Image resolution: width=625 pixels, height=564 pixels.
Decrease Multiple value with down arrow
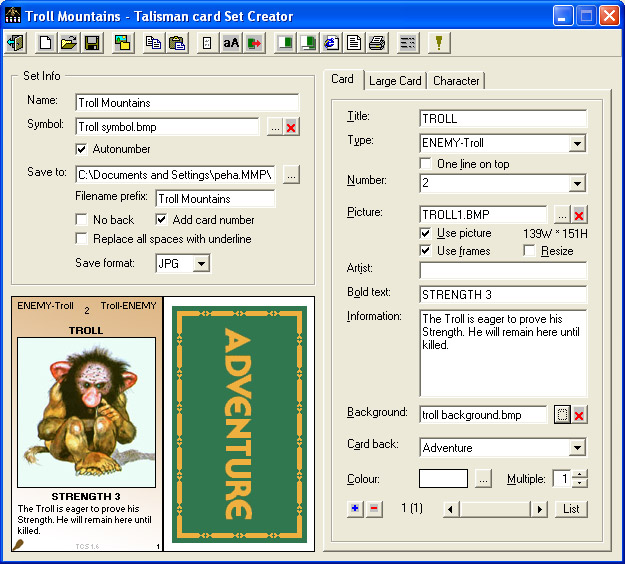click(580, 483)
